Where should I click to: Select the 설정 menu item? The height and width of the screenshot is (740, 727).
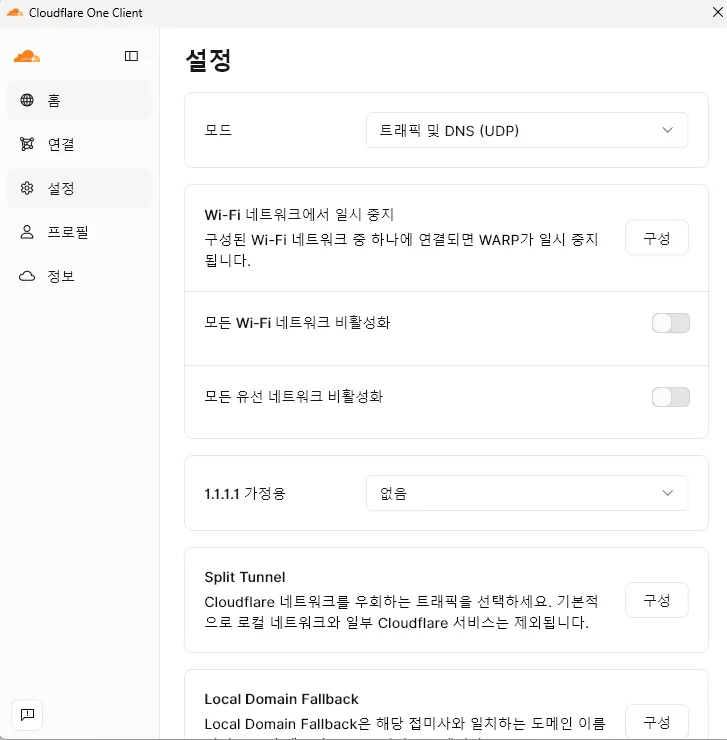[x=79, y=188]
